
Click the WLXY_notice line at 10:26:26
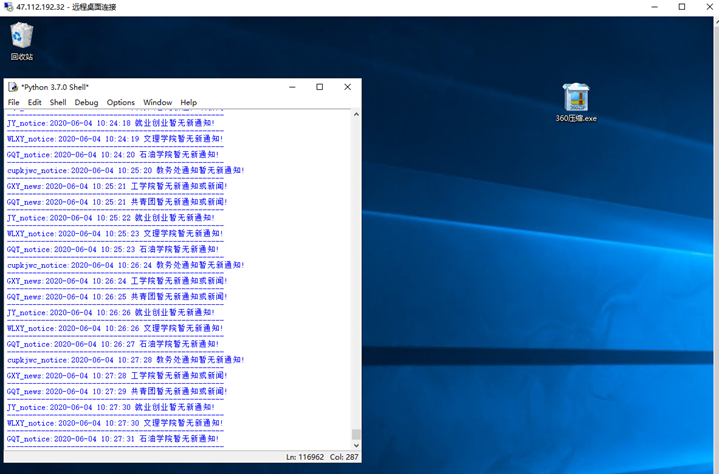click(115, 328)
